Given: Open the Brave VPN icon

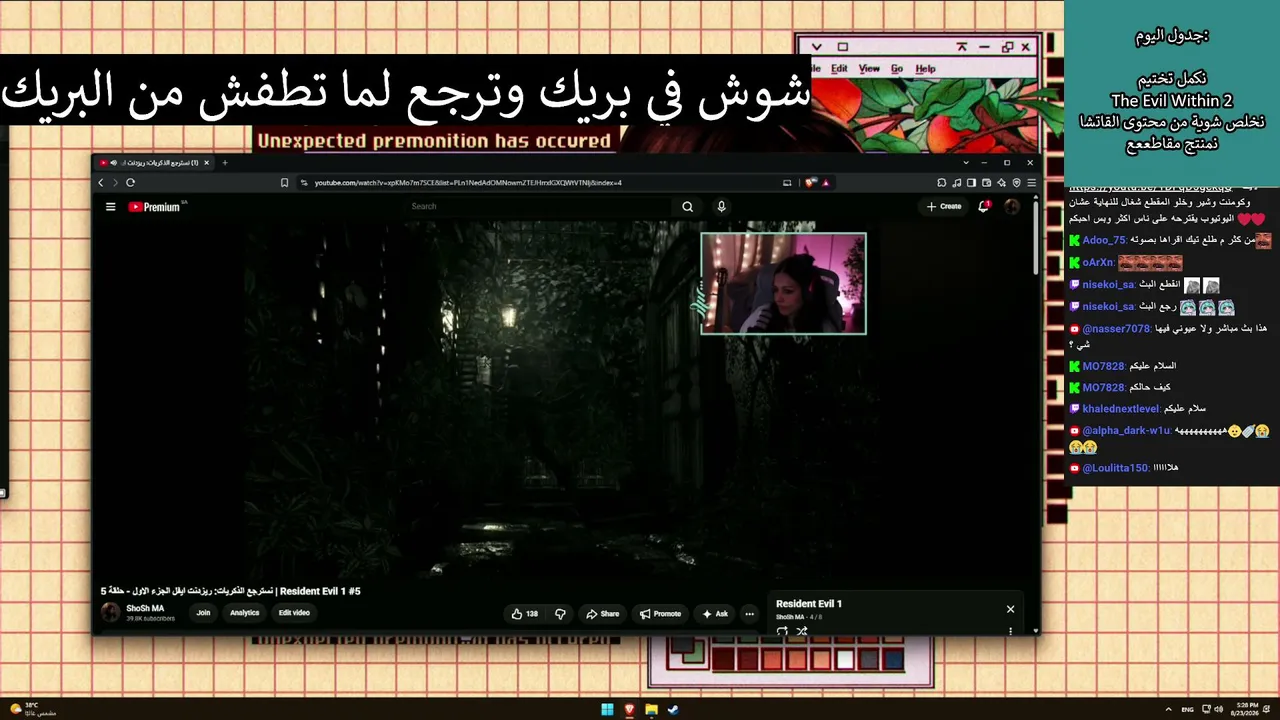Looking at the screenshot, I should [1017, 183].
